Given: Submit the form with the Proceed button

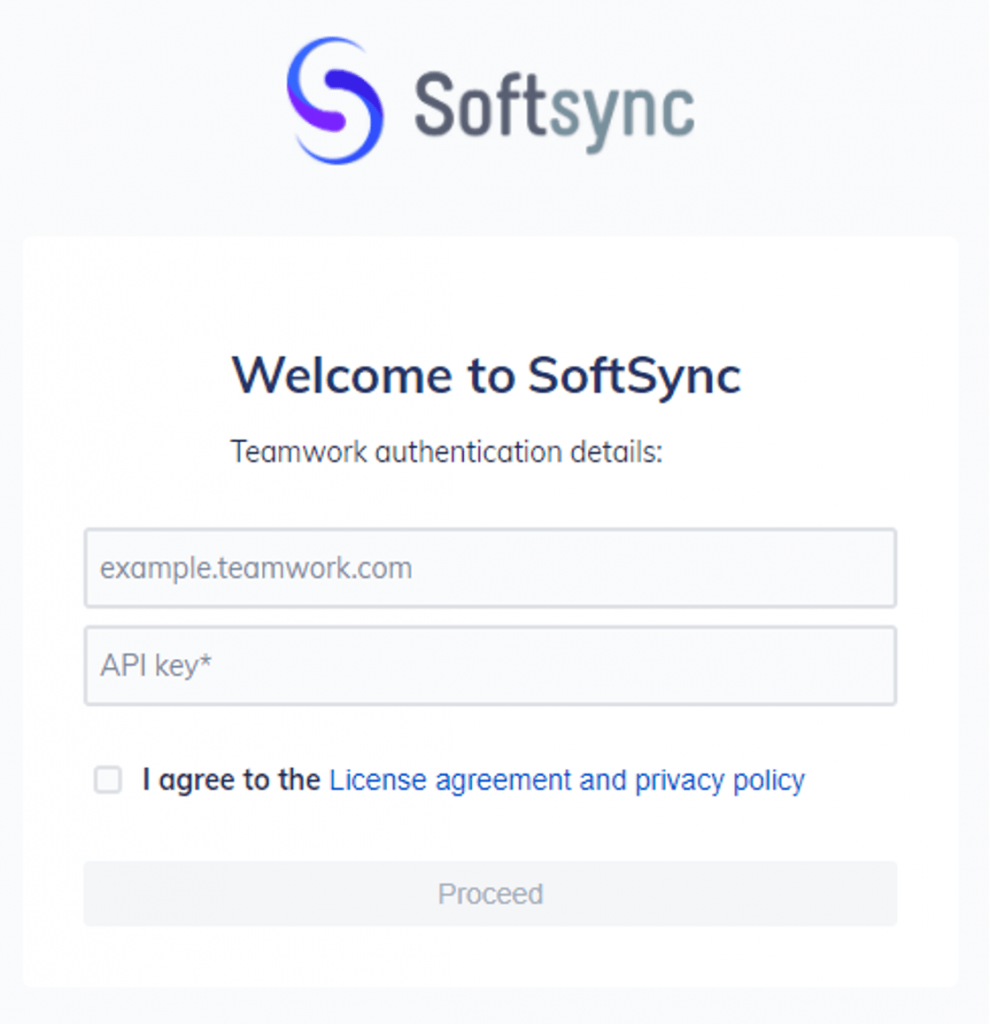Looking at the screenshot, I should [490, 894].
